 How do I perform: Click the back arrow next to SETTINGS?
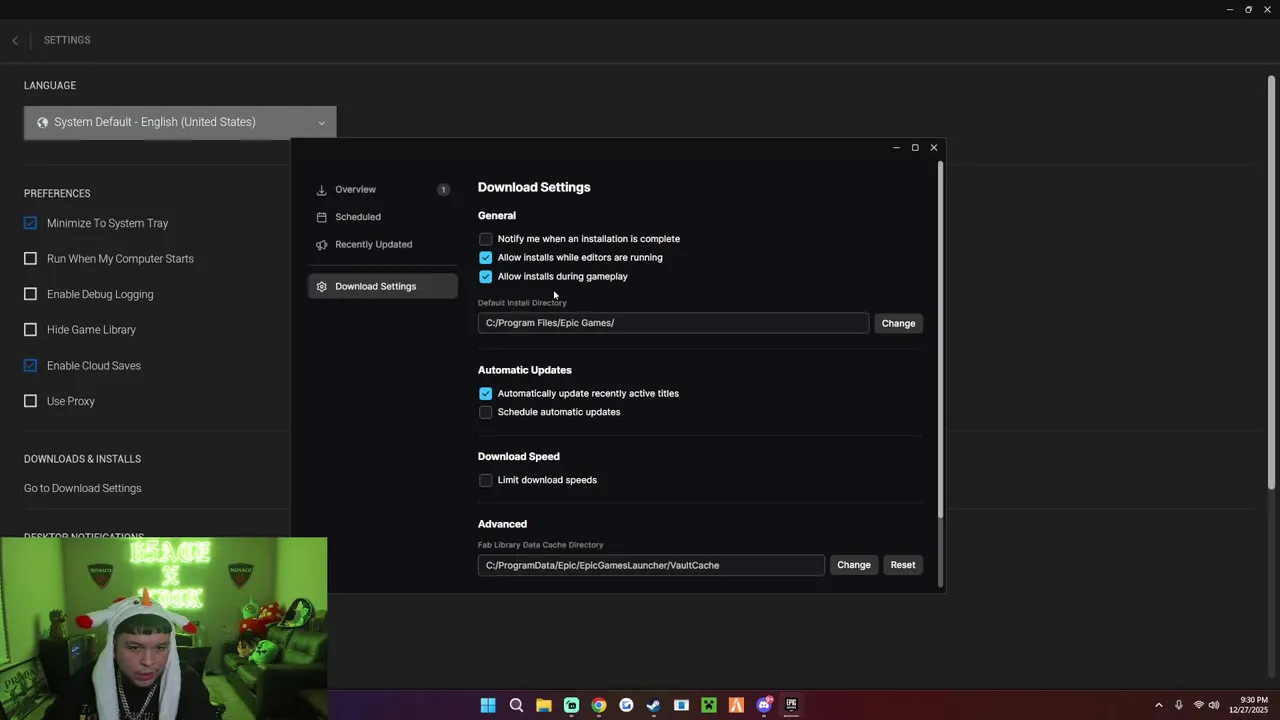[15, 40]
